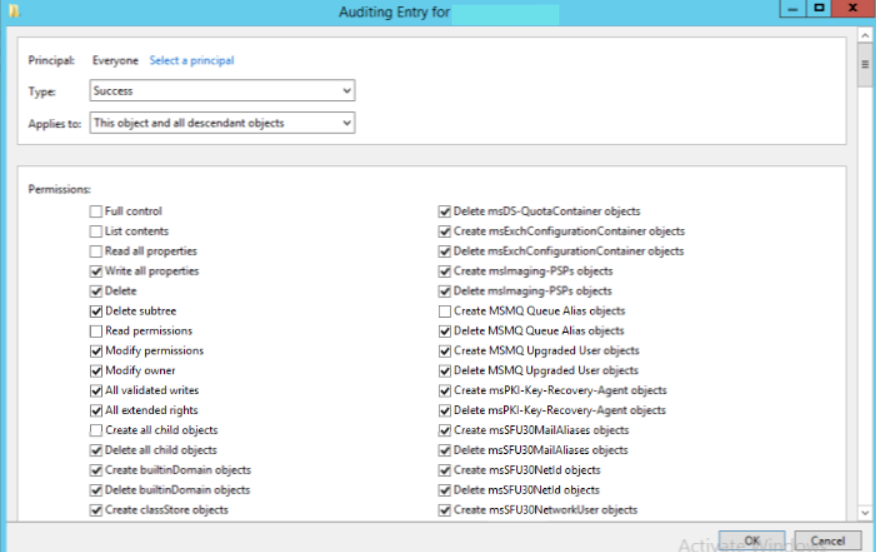
Task: Enable the Full control checkbox
Action: click(96, 211)
